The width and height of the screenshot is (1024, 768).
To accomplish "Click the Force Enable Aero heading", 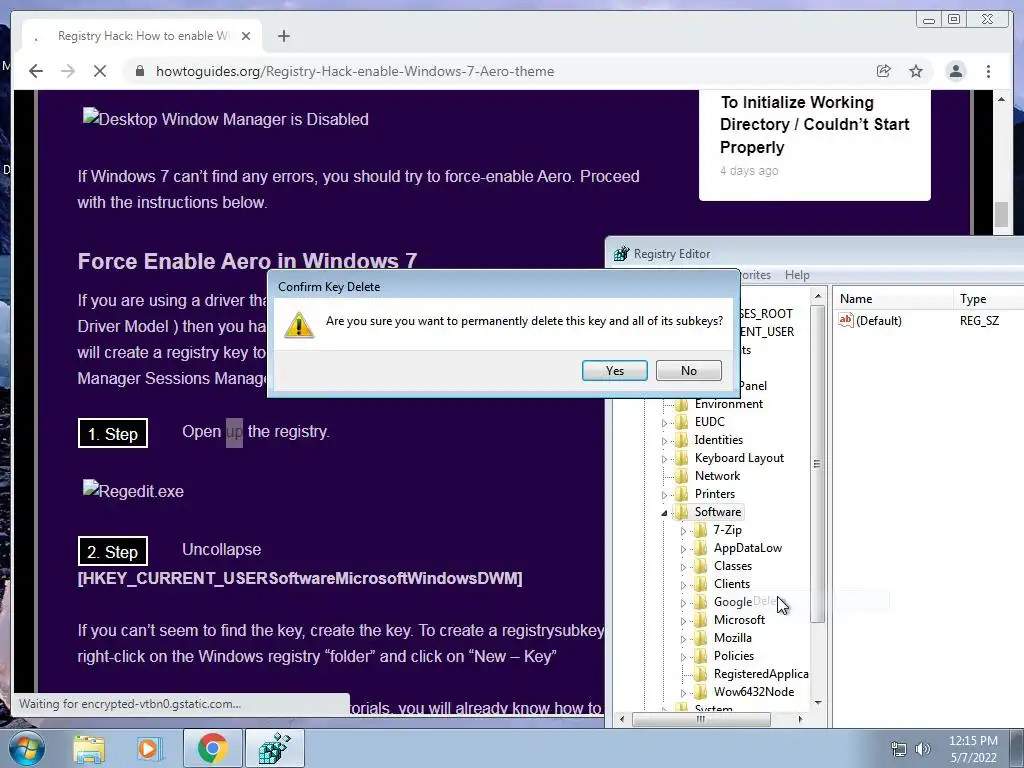I will click(247, 261).
